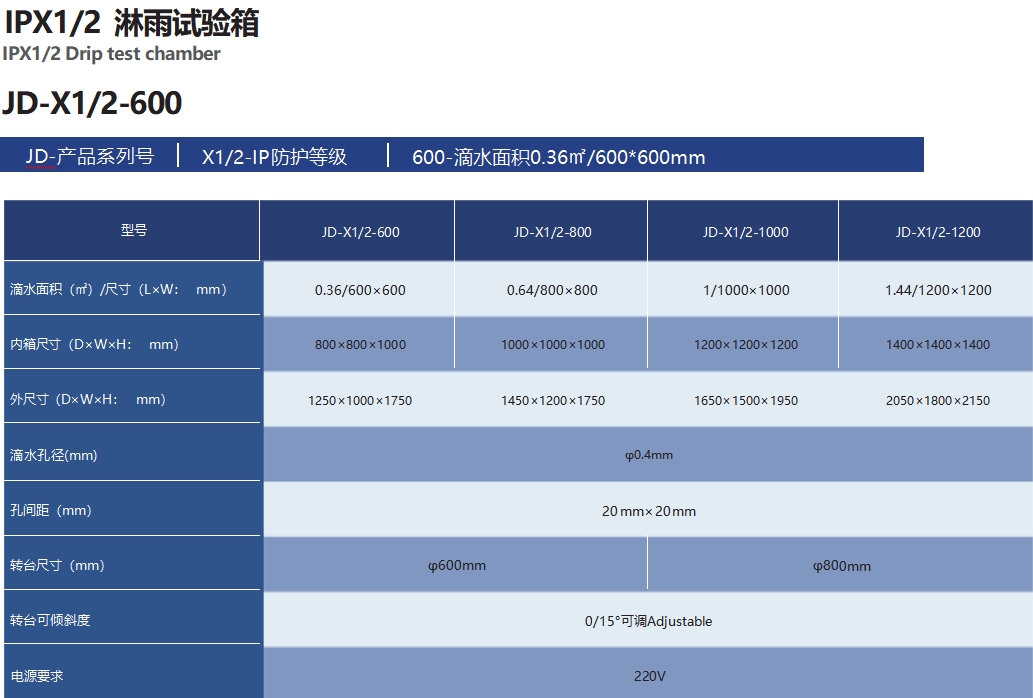1033x698 pixels.
Task: Select the 转台可倾斜度 row label
Action: pos(50,620)
